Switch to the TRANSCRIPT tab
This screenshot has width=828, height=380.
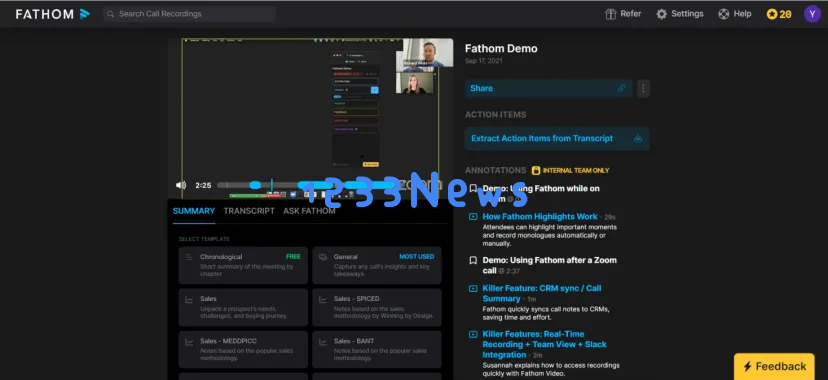249,211
